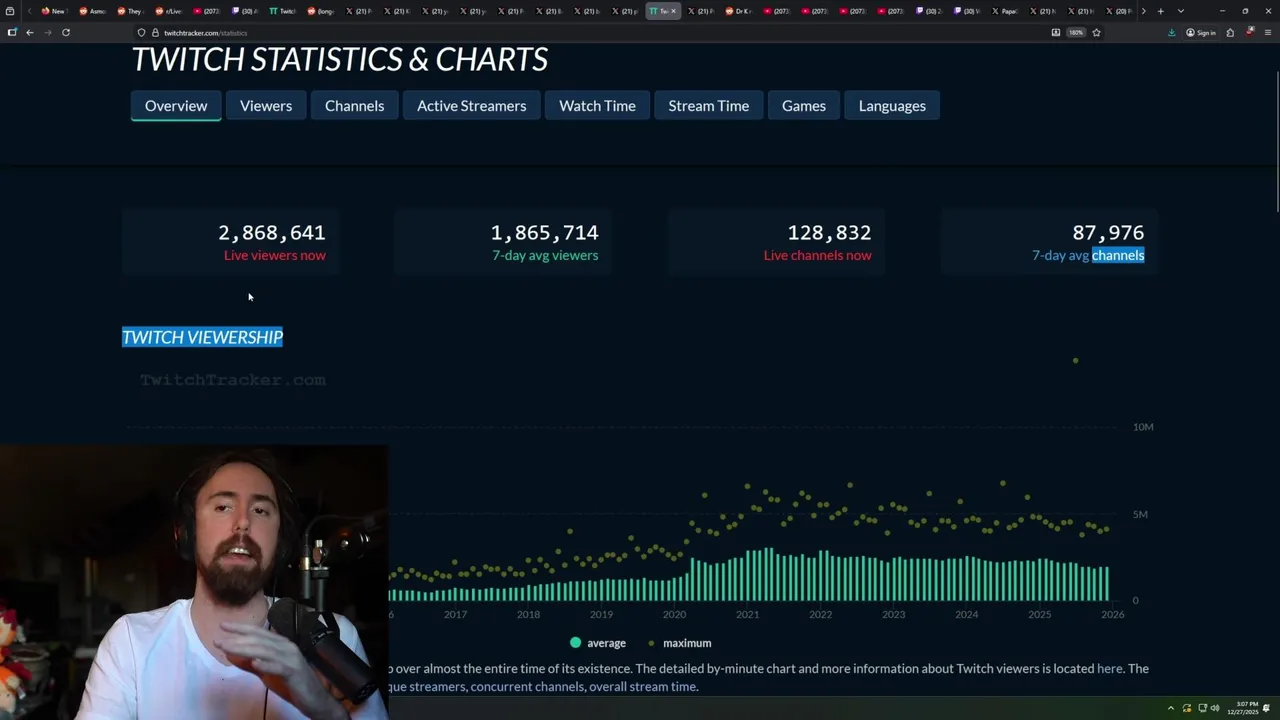Open the notification bell in taskbar
The height and width of the screenshot is (720, 1280).
coord(1267,708)
